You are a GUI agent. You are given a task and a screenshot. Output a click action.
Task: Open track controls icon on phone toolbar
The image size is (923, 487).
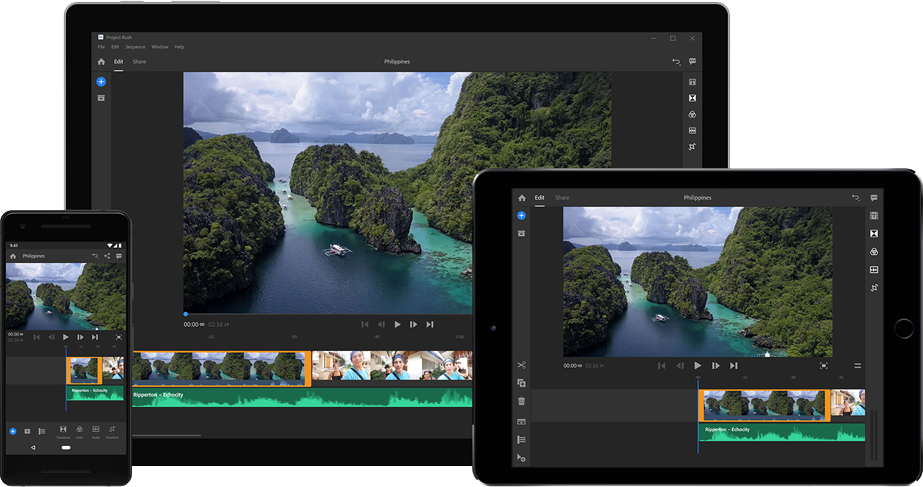coord(42,431)
